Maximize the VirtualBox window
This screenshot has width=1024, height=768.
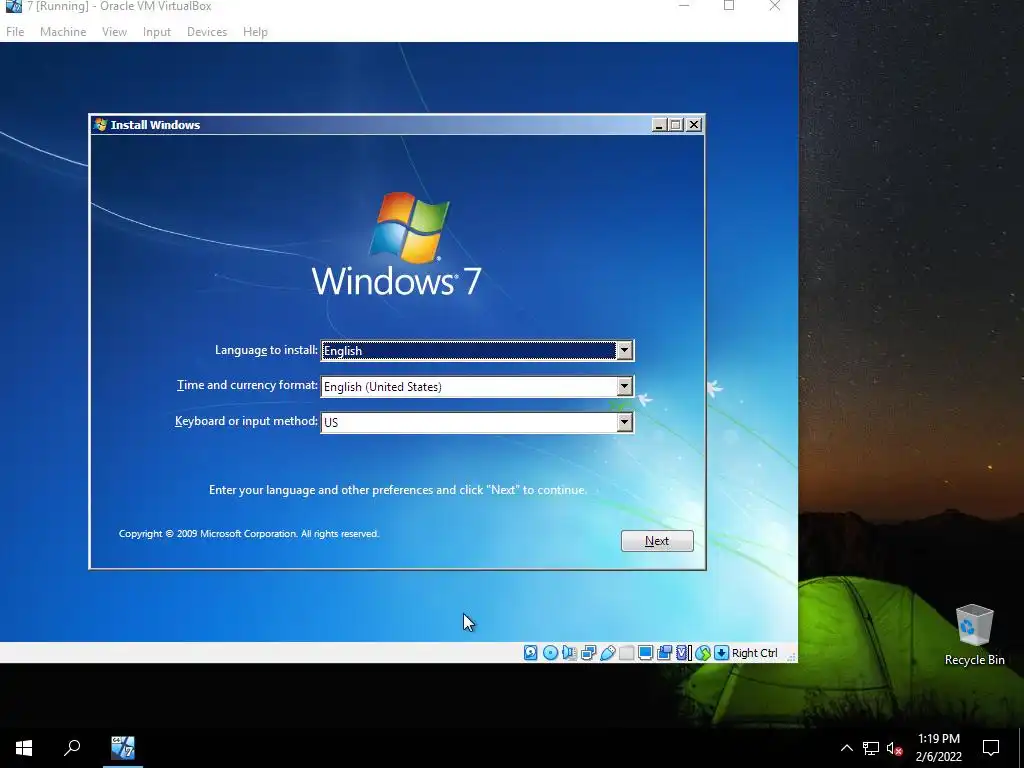point(729,6)
